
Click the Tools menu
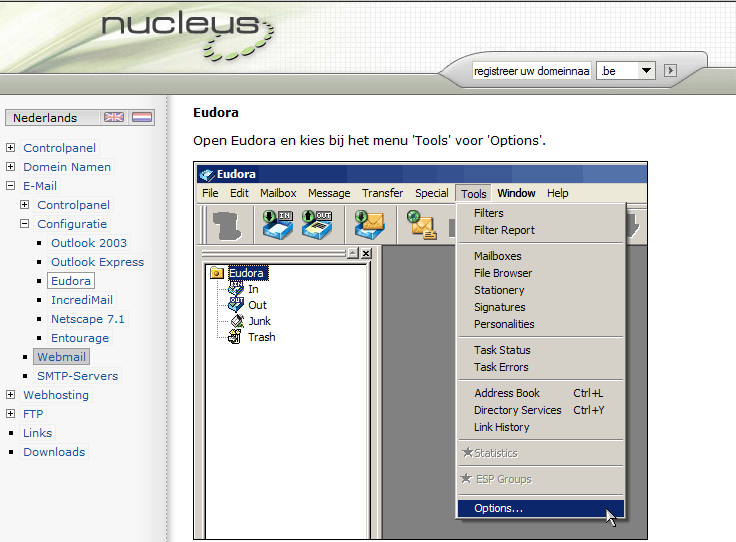point(473,194)
